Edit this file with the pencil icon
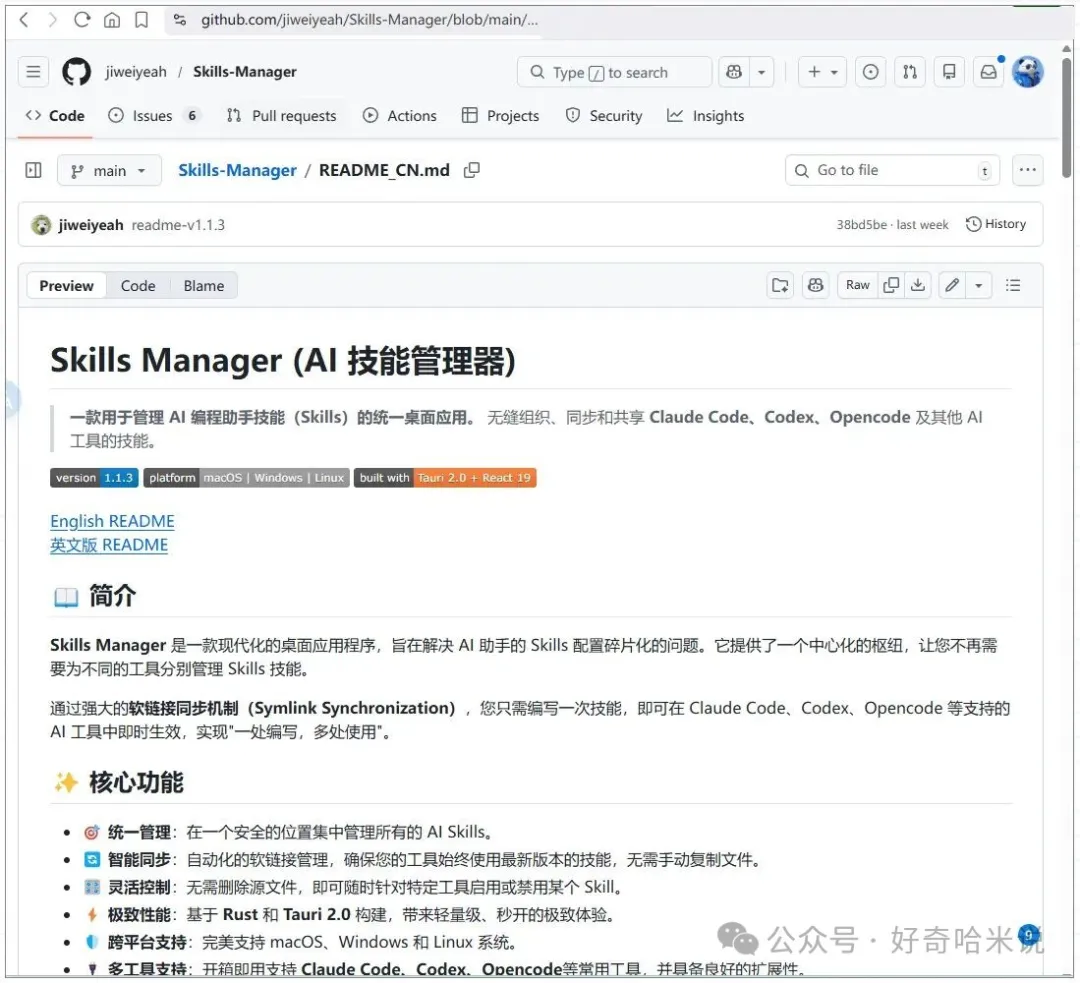The height and width of the screenshot is (983, 1080). point(953,285)
